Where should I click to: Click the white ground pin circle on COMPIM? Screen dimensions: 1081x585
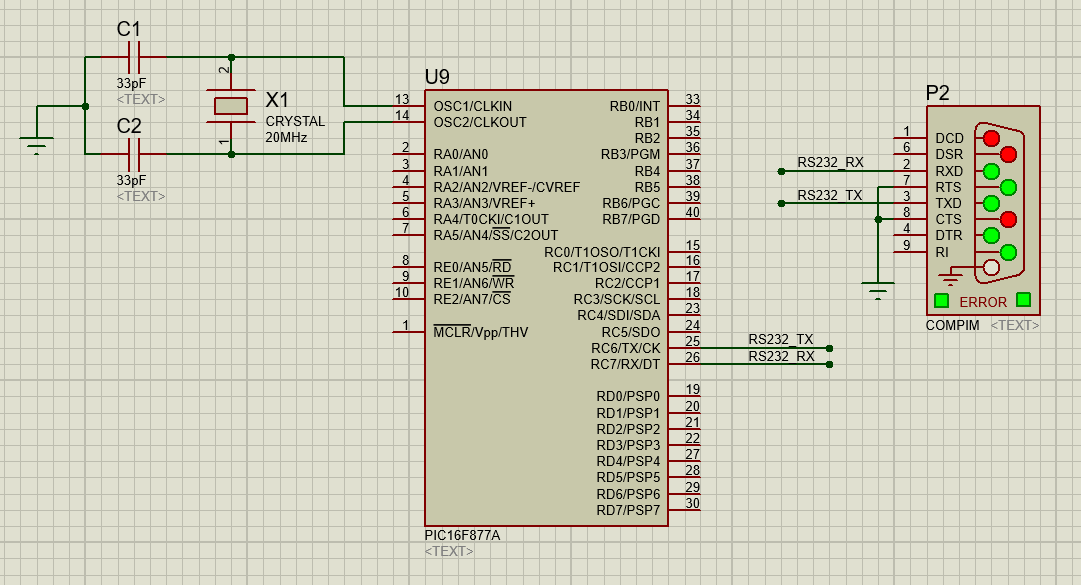991,267
